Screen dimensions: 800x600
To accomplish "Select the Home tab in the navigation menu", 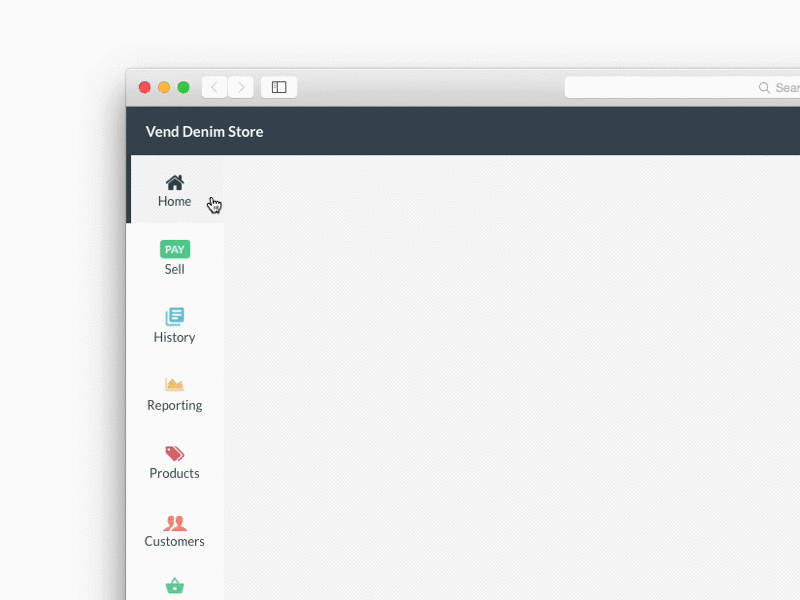I will pos(174,190).
